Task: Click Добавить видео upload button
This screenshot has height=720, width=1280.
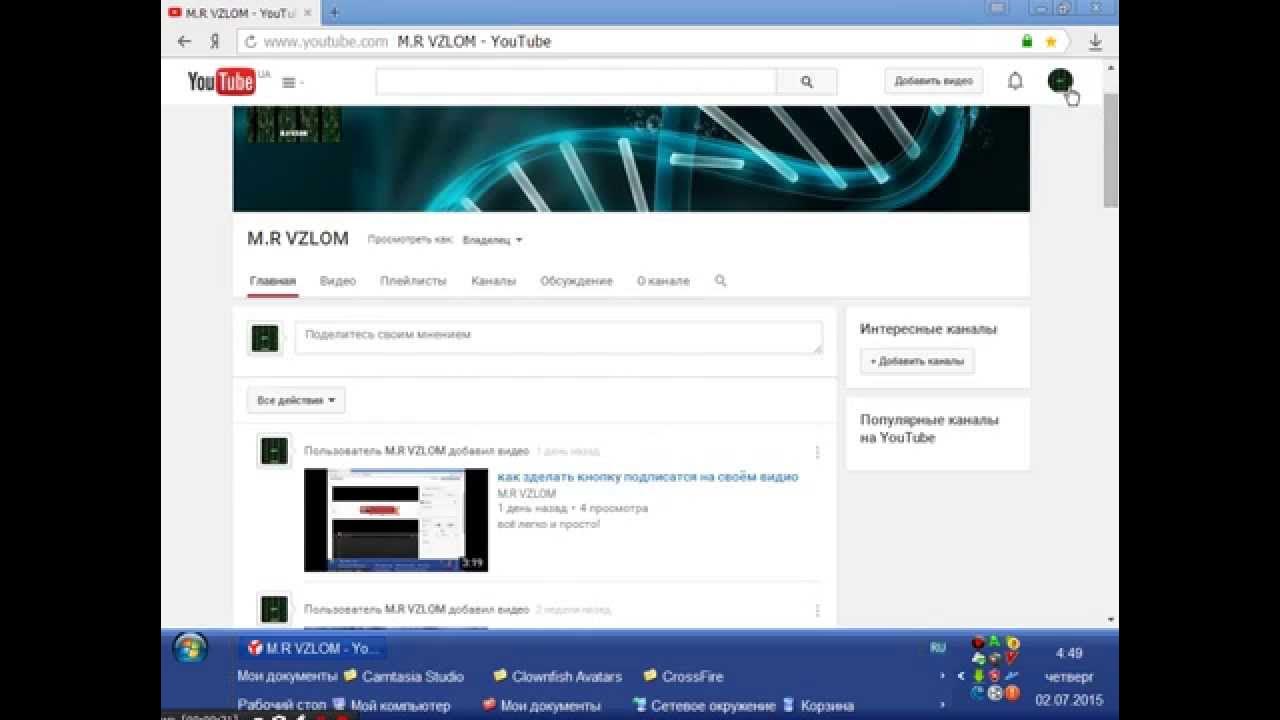Action: pyautogui.click(x=933, y=81)
